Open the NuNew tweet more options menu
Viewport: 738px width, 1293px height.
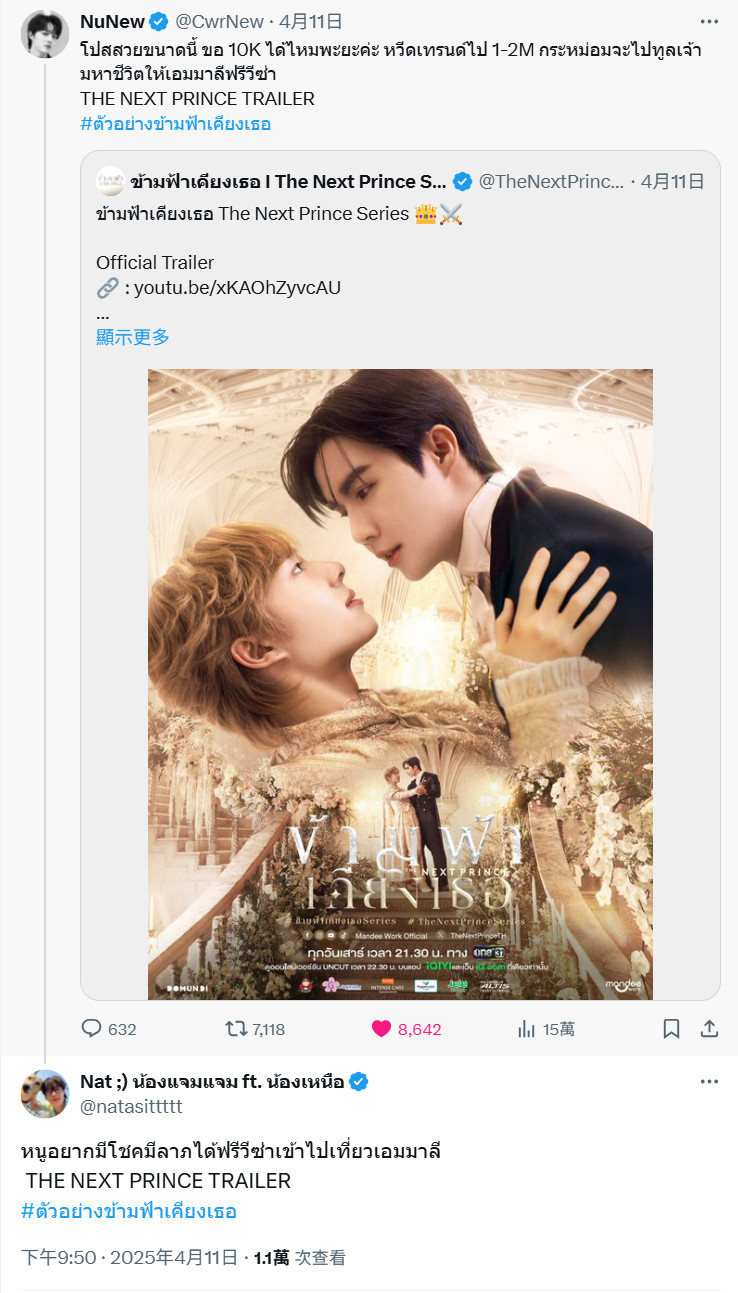click(709, 21)
